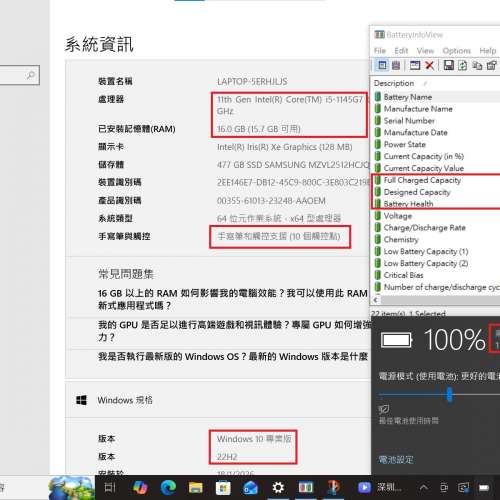This screenshot has height=500, width=500.
Task: Select Show Battery Information toolbar icon
Action: click(x=382, y=65)
